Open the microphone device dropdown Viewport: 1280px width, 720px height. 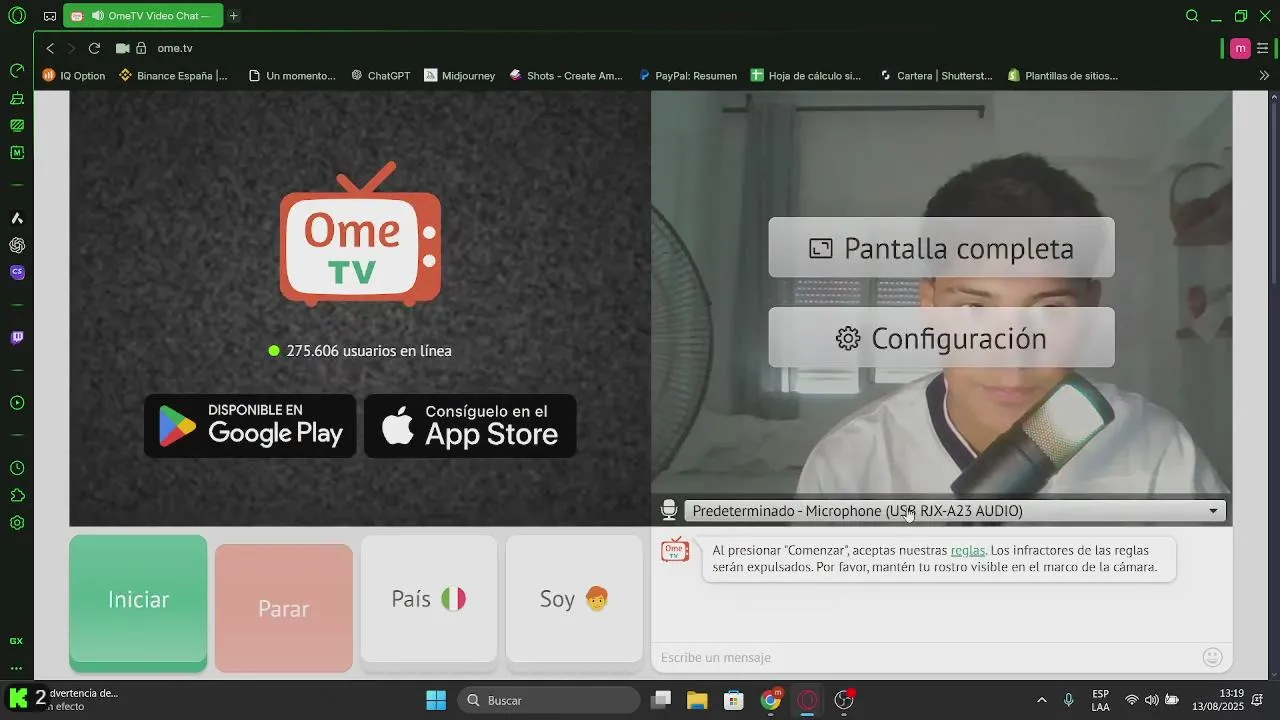(x=955, y=511)
